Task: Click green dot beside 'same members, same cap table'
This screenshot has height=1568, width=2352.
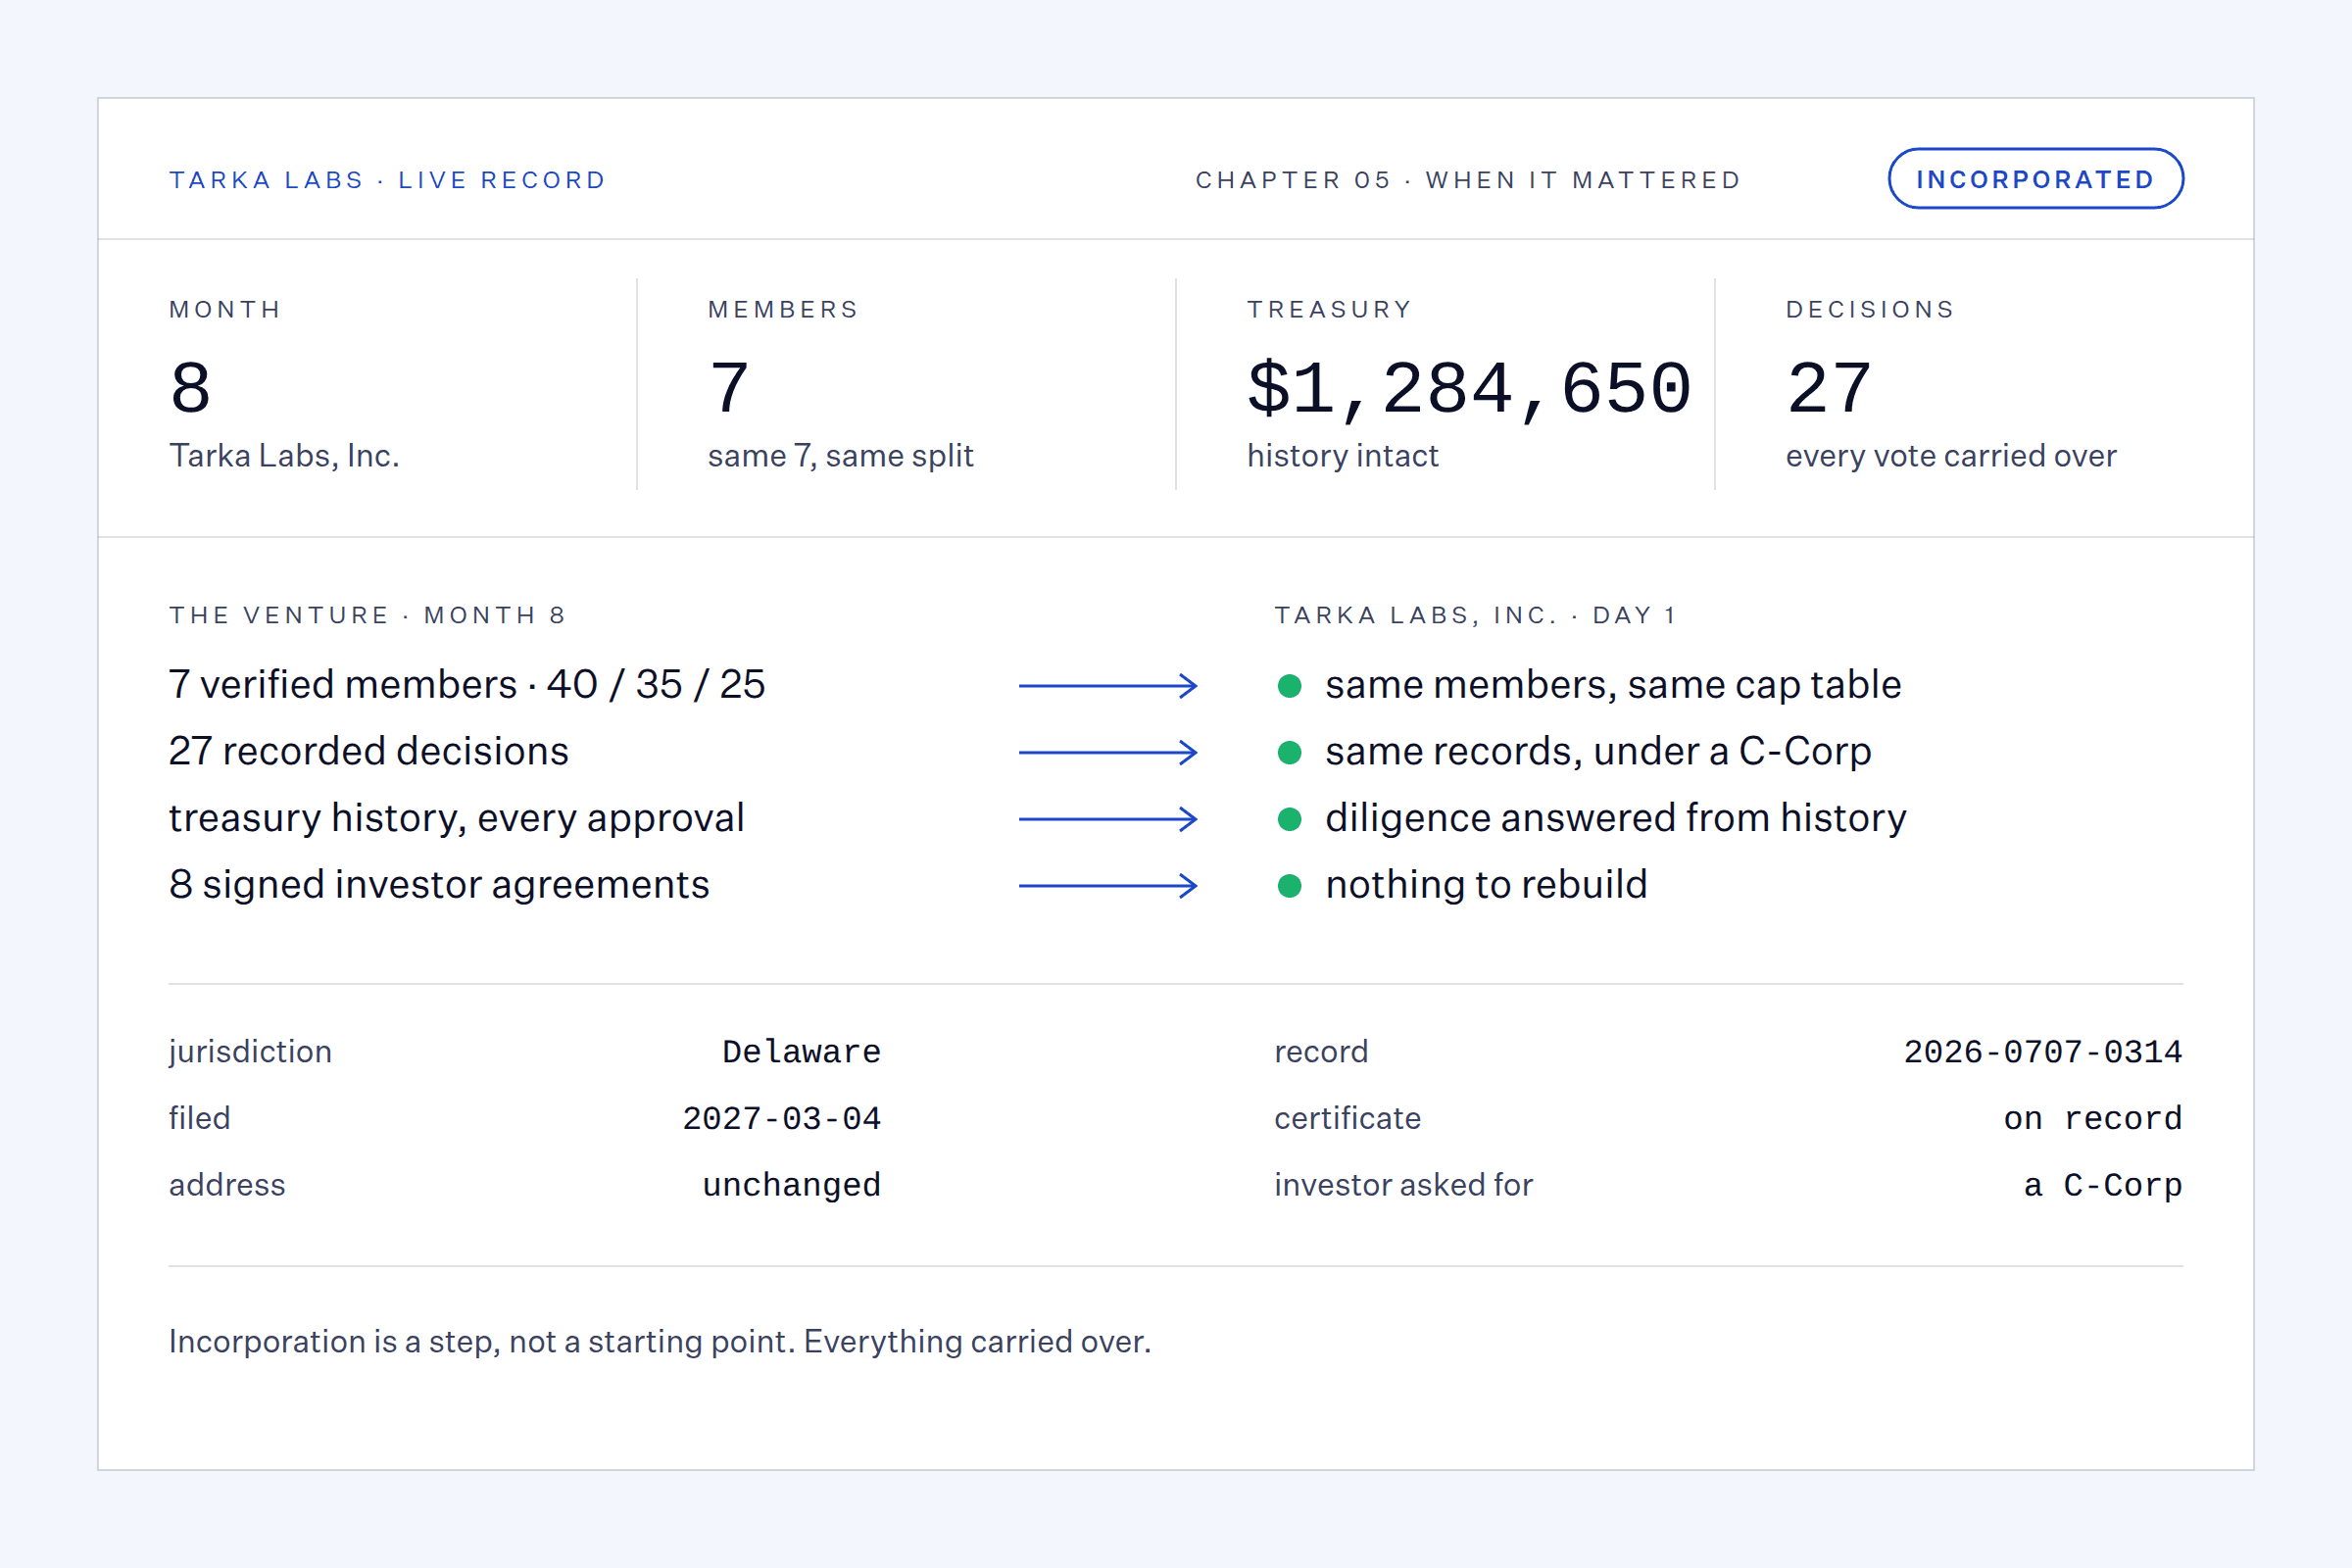Action: point(1290,686)
